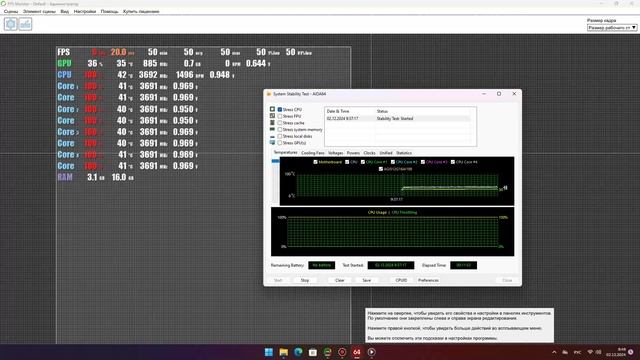Click the monitor icon beside Stress GPU(s)
The height and width of the screenshot is (360, 640).
point(272,143)
